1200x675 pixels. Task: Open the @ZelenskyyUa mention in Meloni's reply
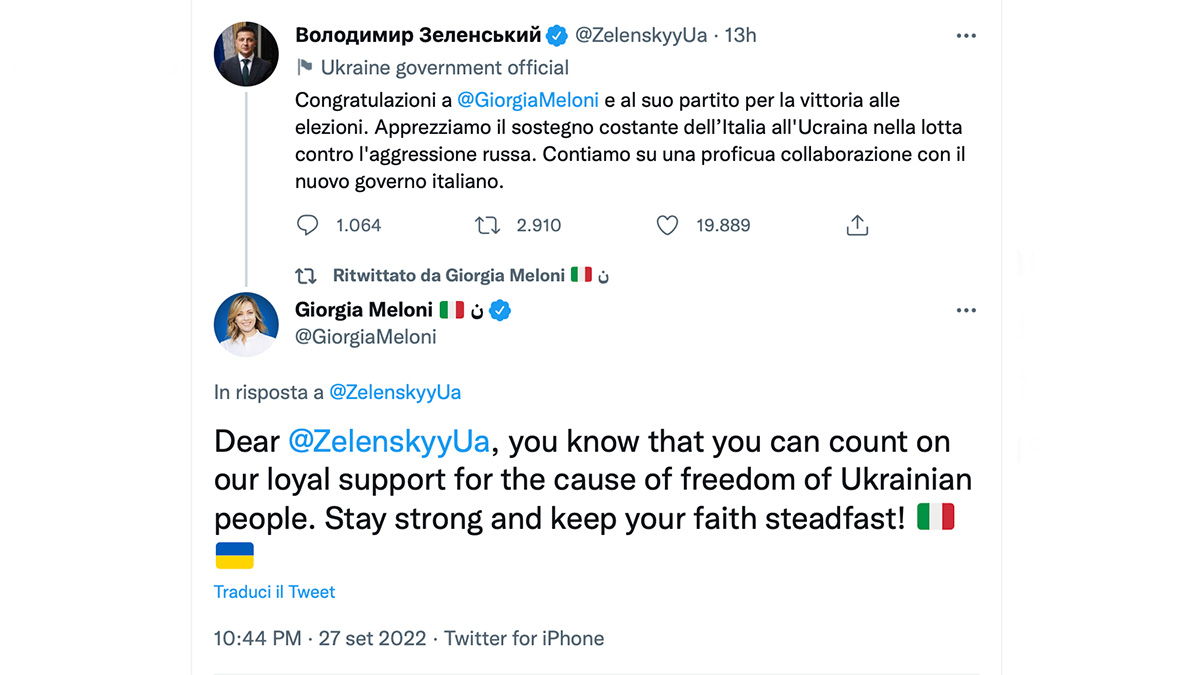pyautogui.click(x=390, y=441)
